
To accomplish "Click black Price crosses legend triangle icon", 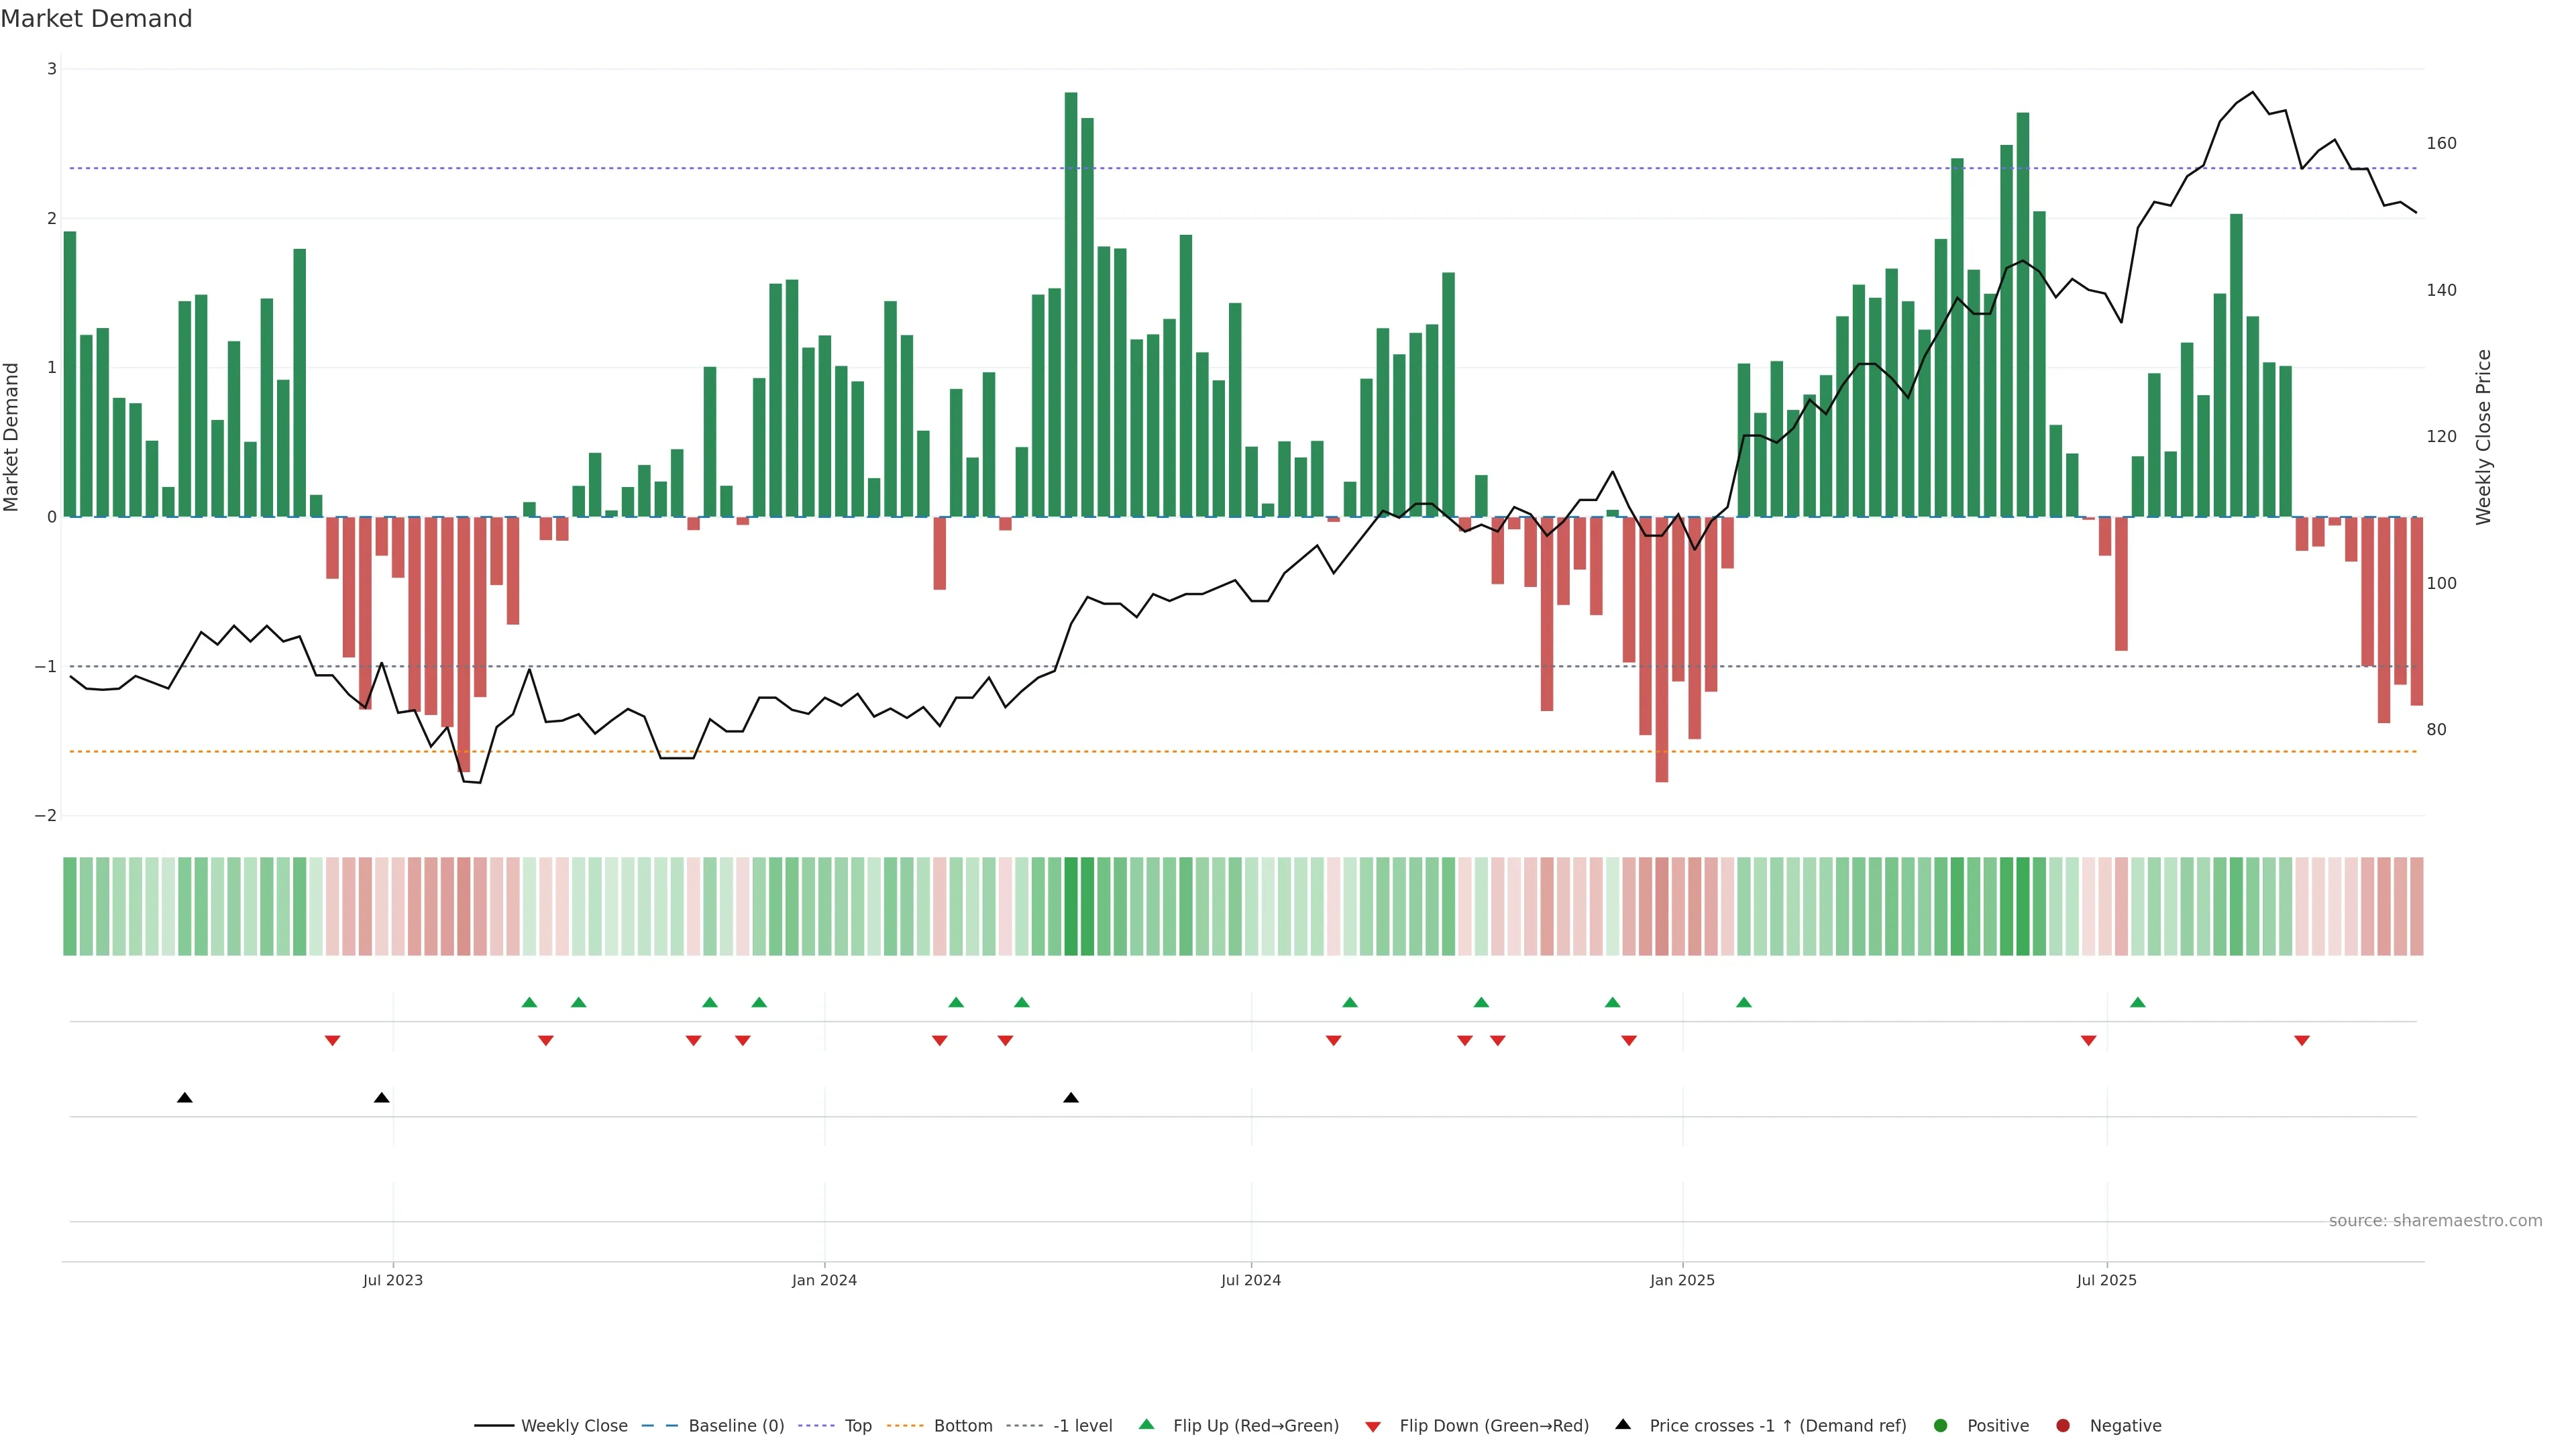I will coord(1623,1424).
